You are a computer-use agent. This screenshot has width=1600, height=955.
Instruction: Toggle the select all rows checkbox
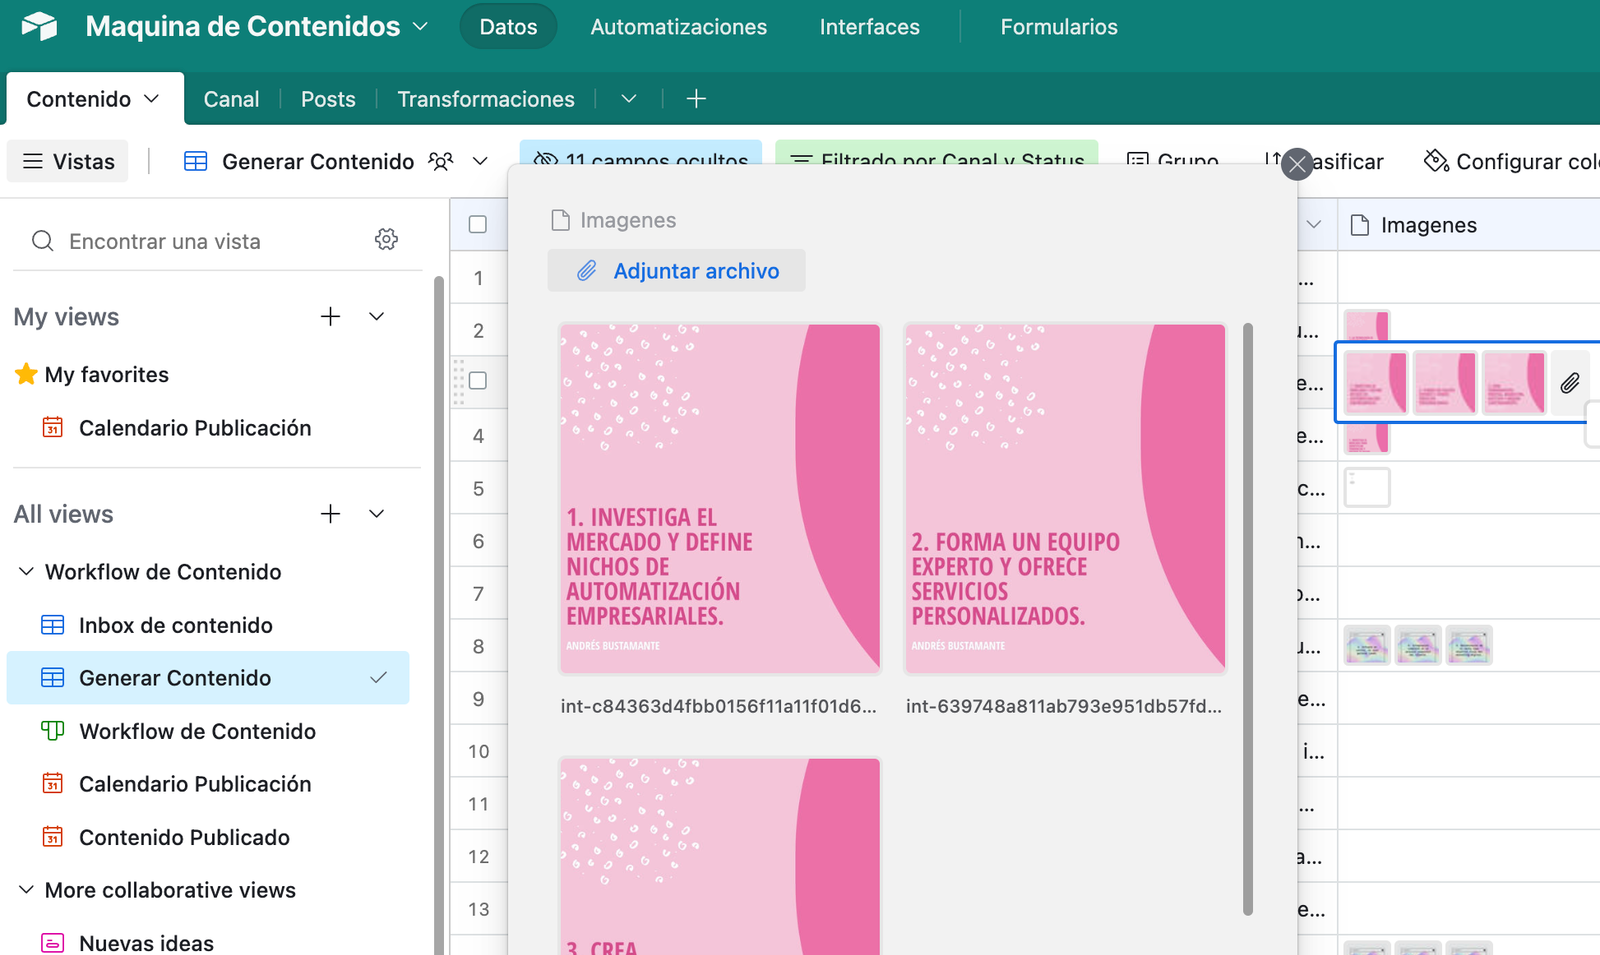(478, 225)
